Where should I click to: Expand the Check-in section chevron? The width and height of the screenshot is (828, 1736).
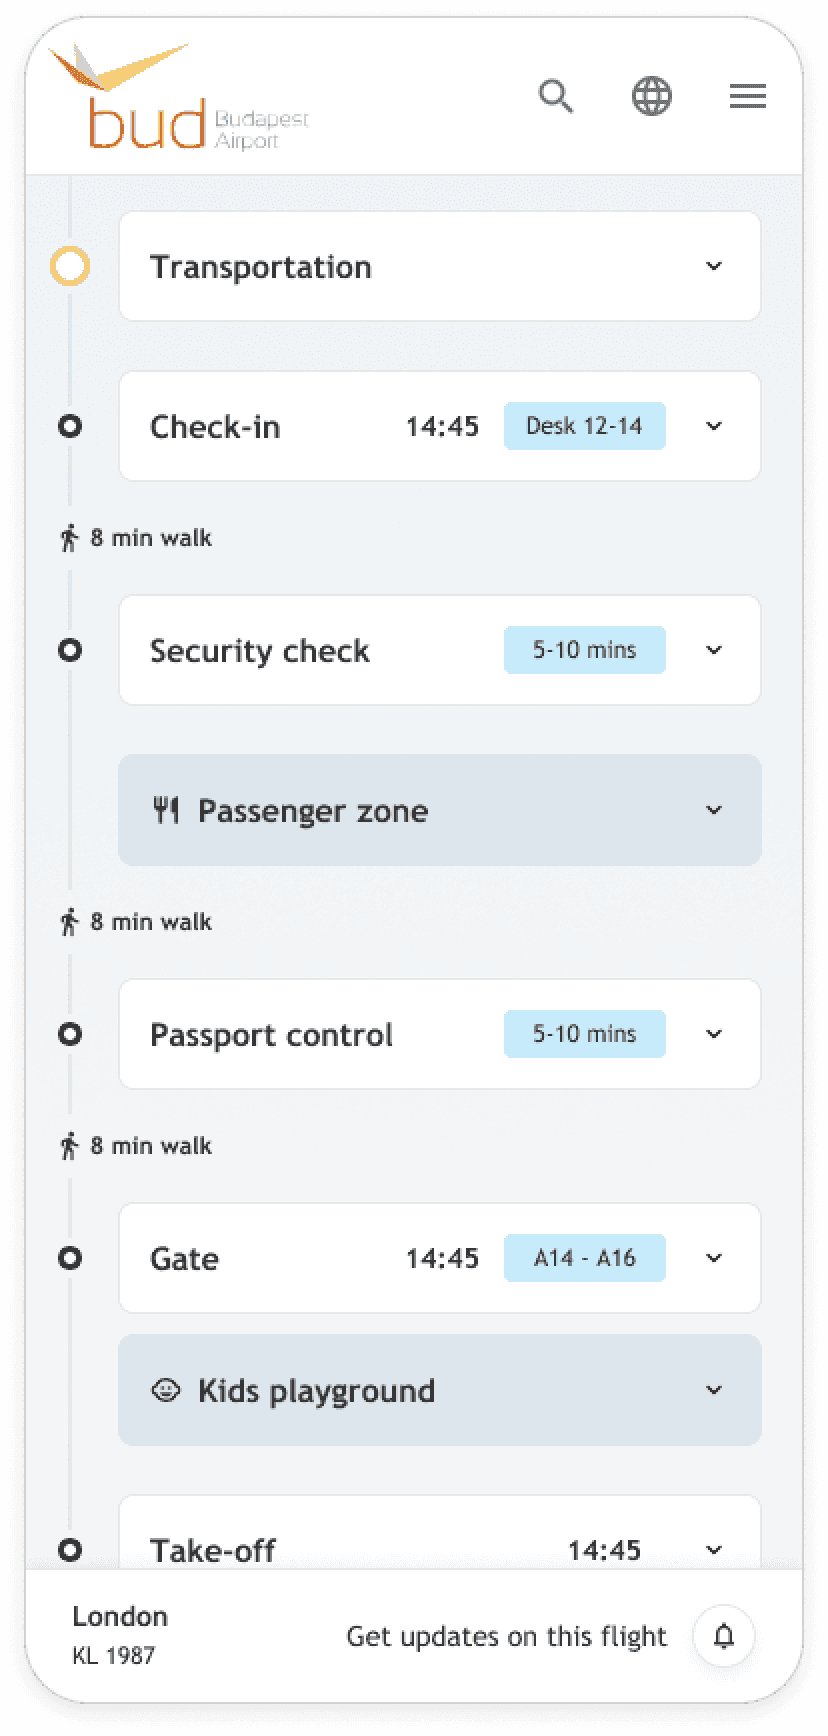coord(714,426)
